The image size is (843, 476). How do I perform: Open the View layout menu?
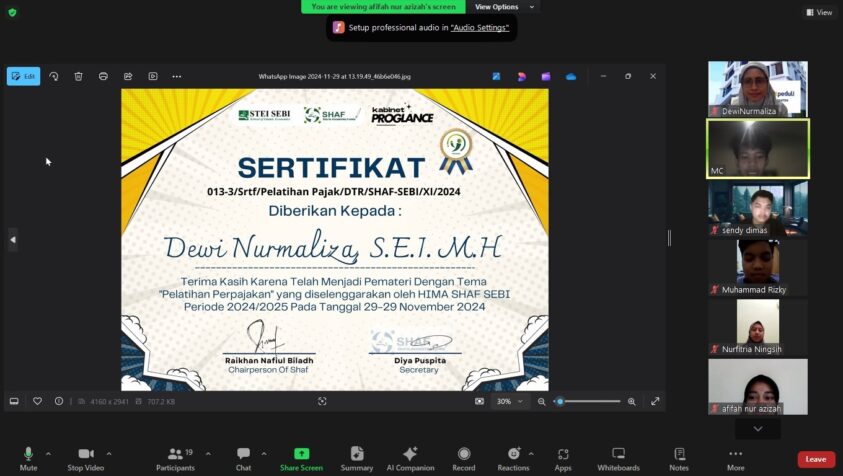[819, 12]
